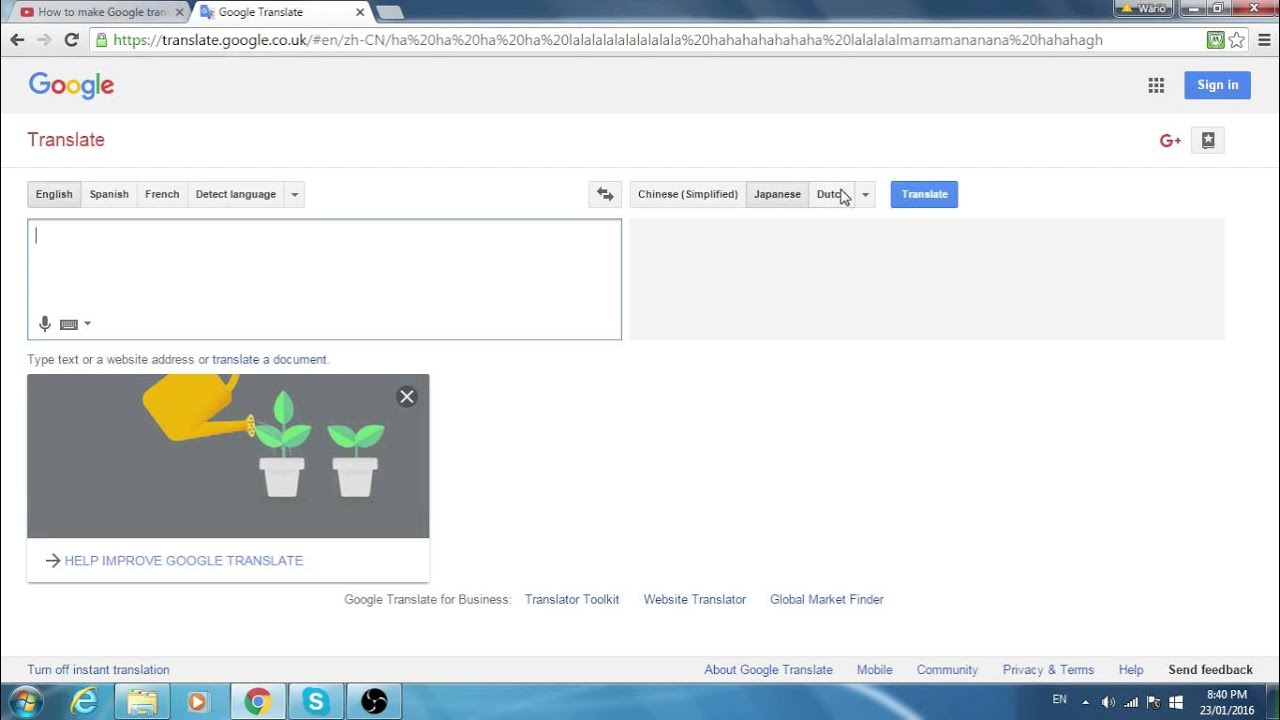This screenshot has width=1280, height=720.
Task: Open the Google apps grid
Action: [1156, 85]
